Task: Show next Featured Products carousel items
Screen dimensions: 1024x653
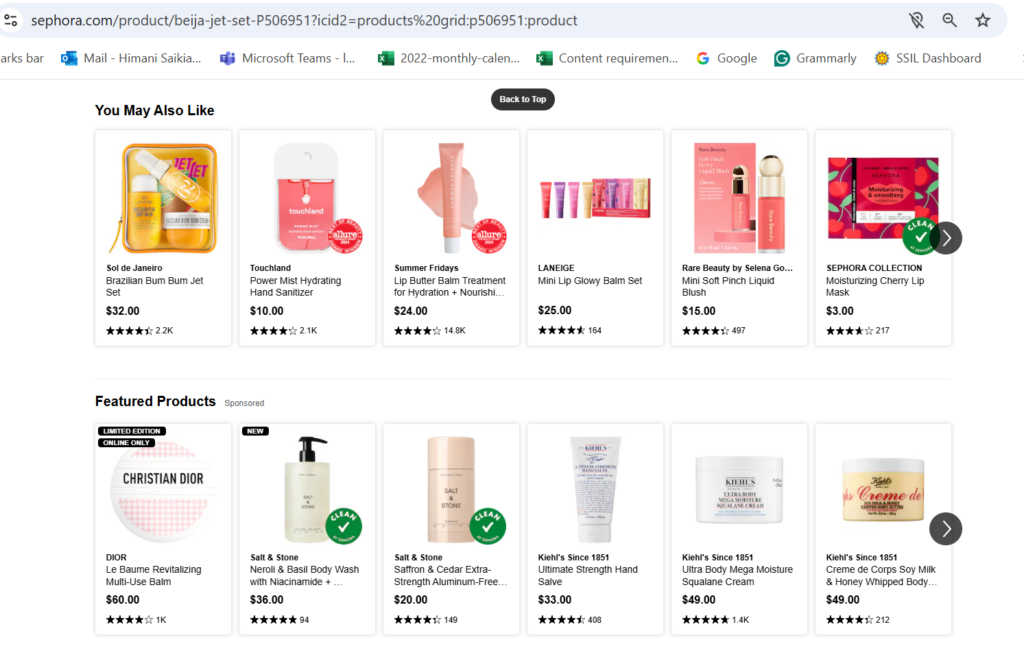Action: click(945, 529)
